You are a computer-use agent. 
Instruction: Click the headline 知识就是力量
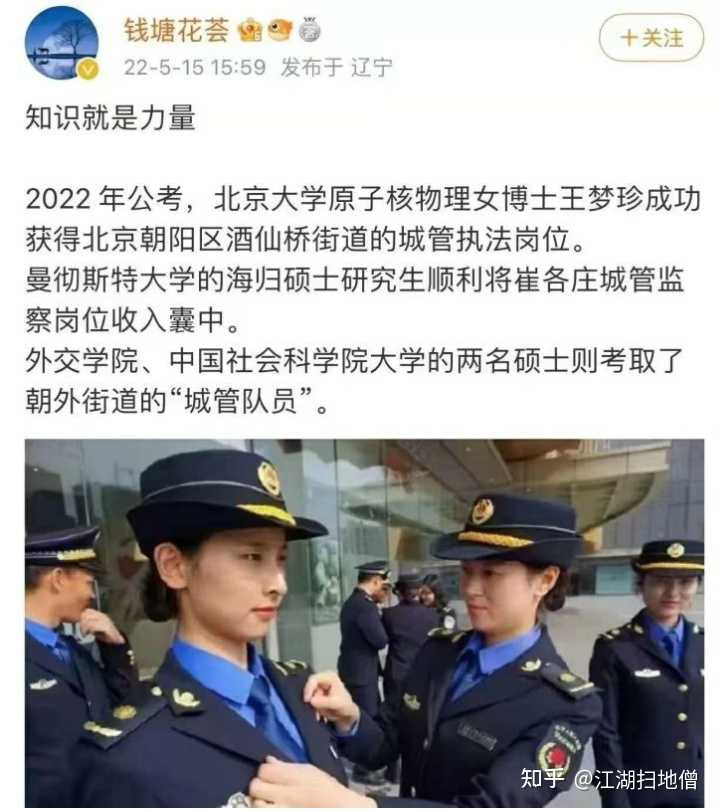coord(110,118)
